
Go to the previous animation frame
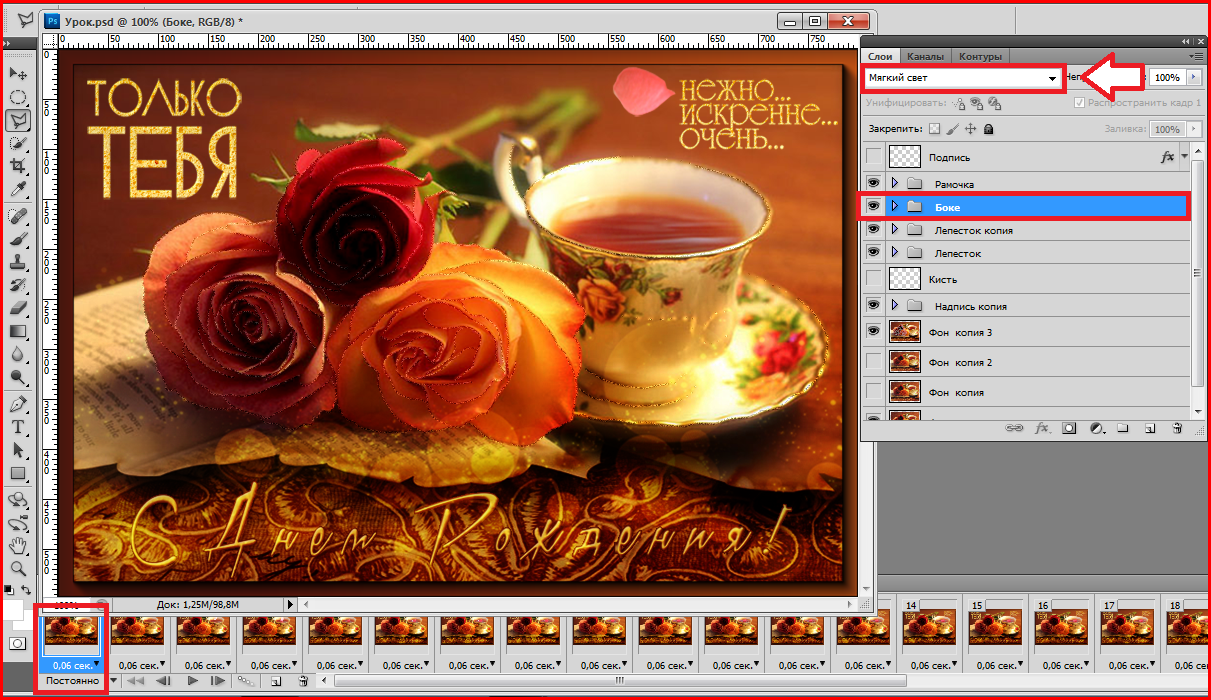(165, 681)
